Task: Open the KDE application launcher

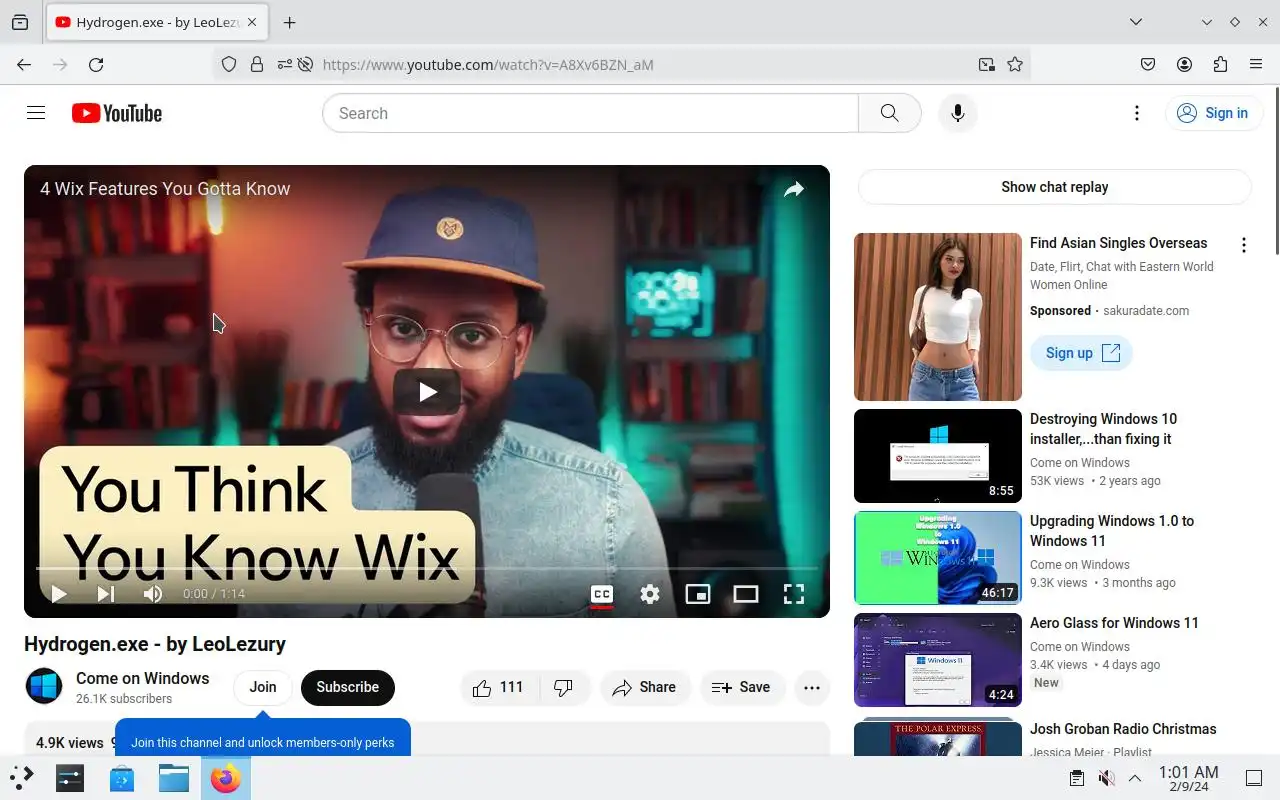Action: (x=22, y=778)
